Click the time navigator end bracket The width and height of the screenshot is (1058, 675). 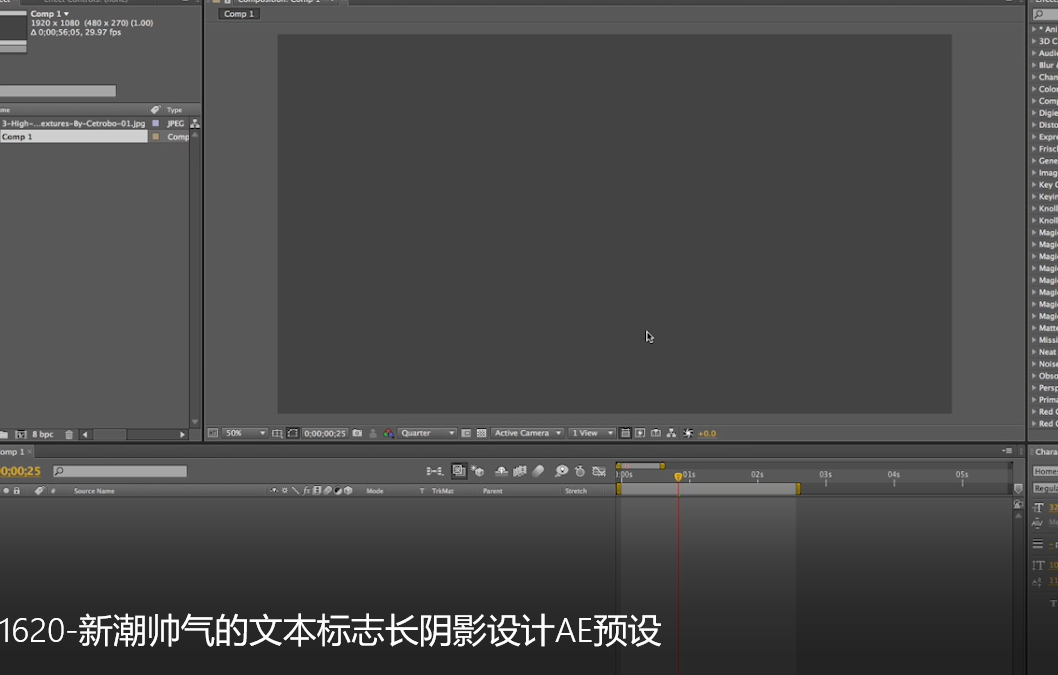tap(663, 466)
